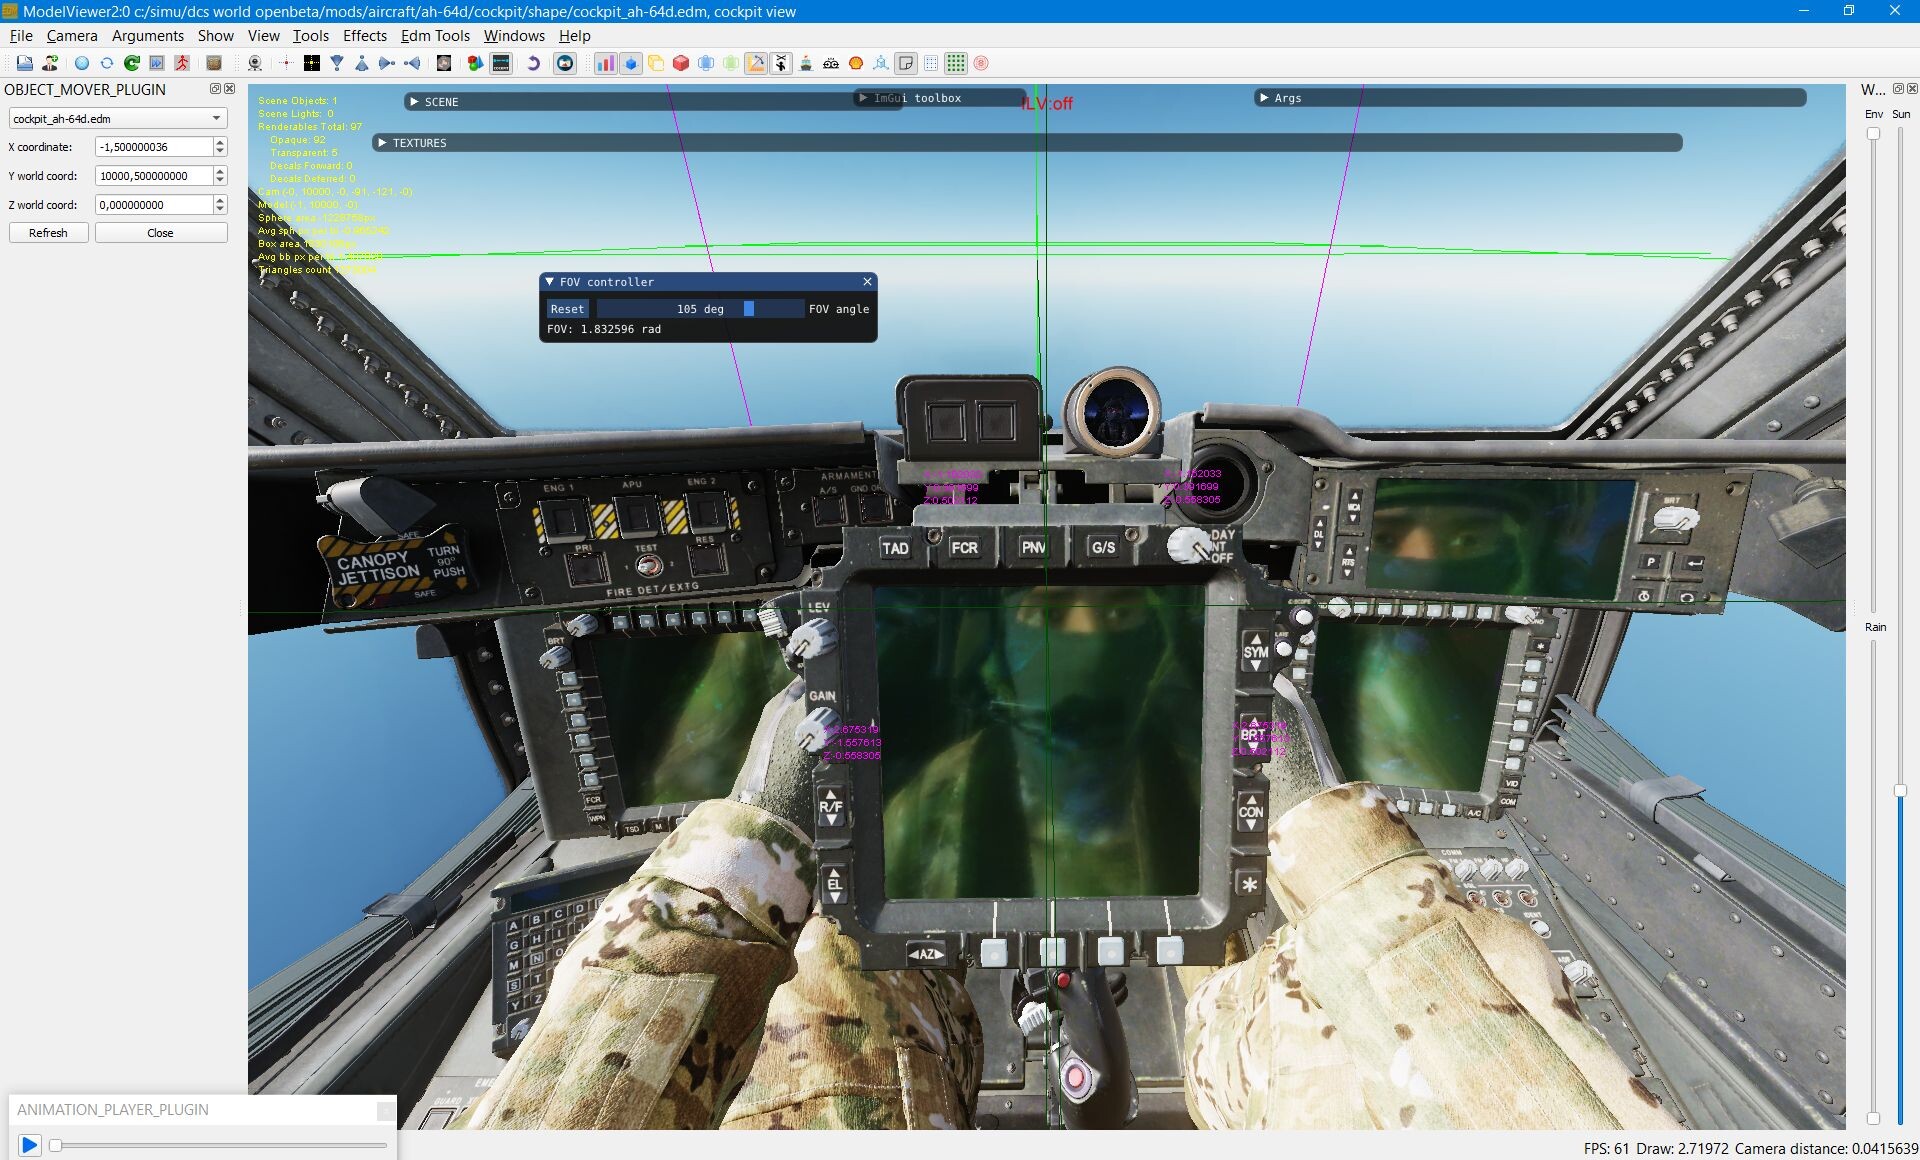Click the red crosshair point icon
This screenshot has width=1920, height=1160.
[286, 63]
